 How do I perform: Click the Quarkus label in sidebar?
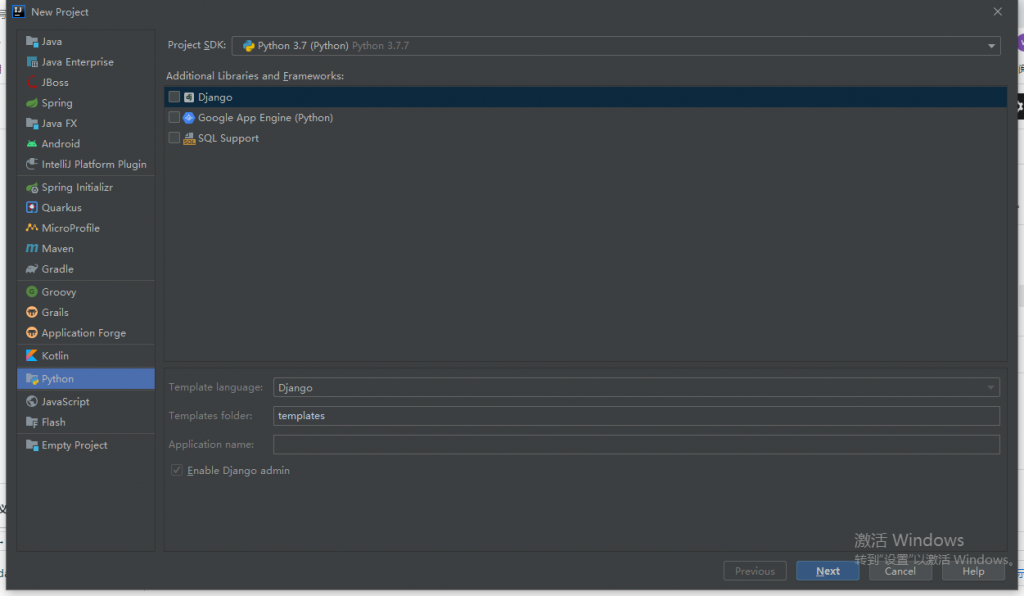61,208
